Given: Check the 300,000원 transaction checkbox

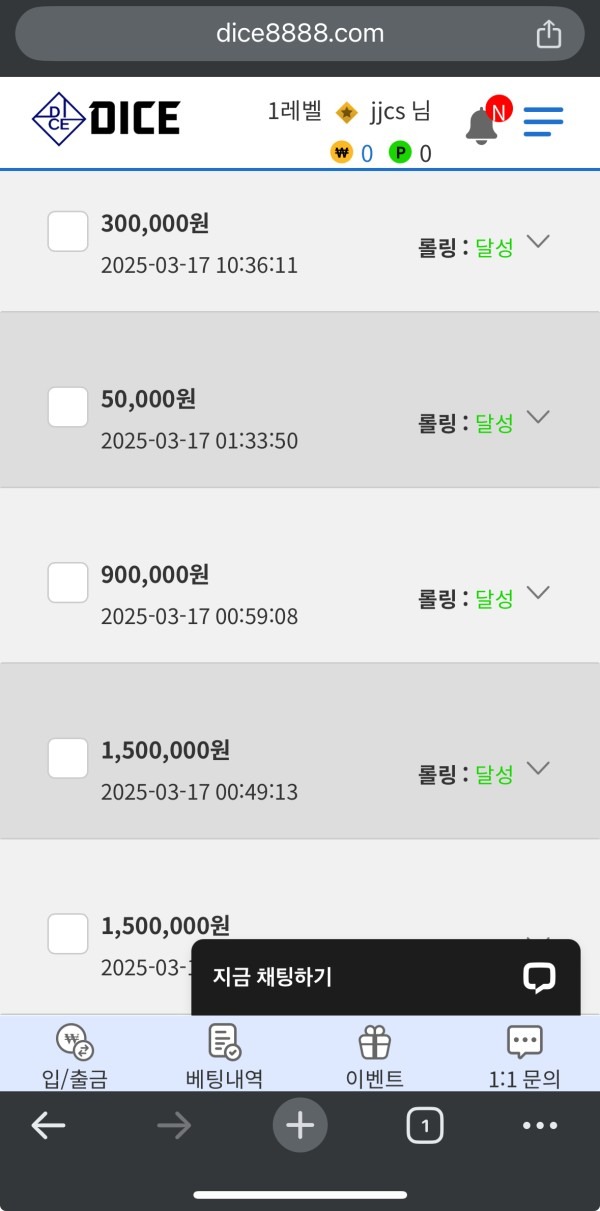Looking at the screenshot, I should (67, 231).
